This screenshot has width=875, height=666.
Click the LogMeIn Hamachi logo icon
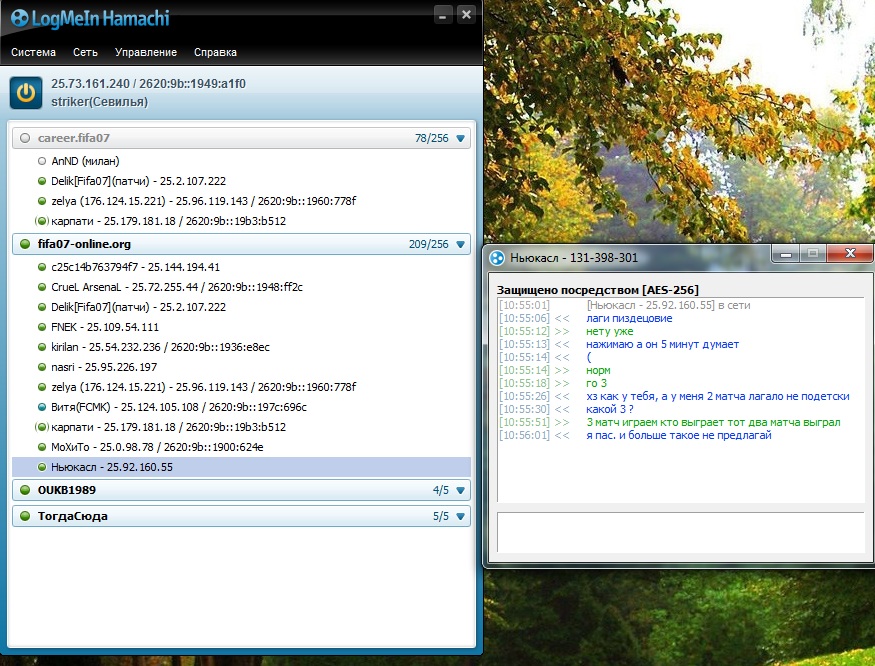pos(20,18)
